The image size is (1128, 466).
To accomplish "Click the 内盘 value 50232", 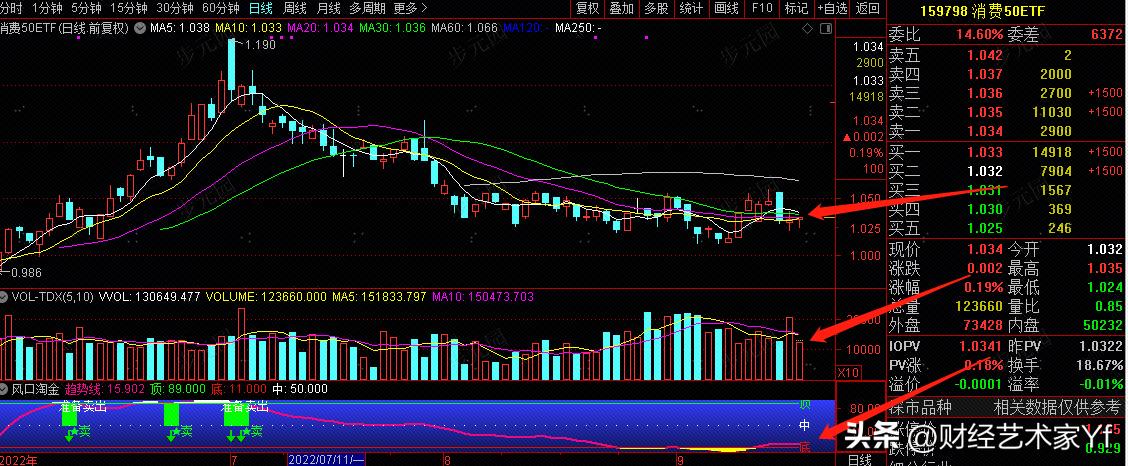I will point(1104,326).
